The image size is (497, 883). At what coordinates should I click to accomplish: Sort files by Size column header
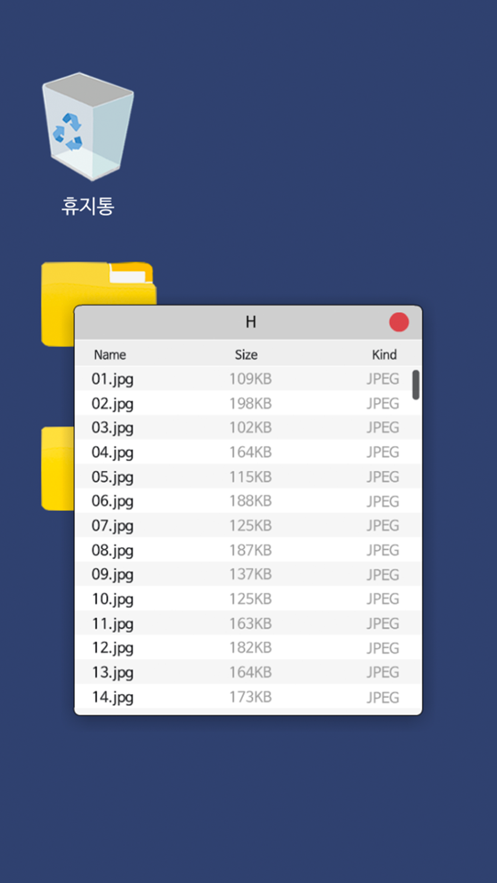click(246, 355)
